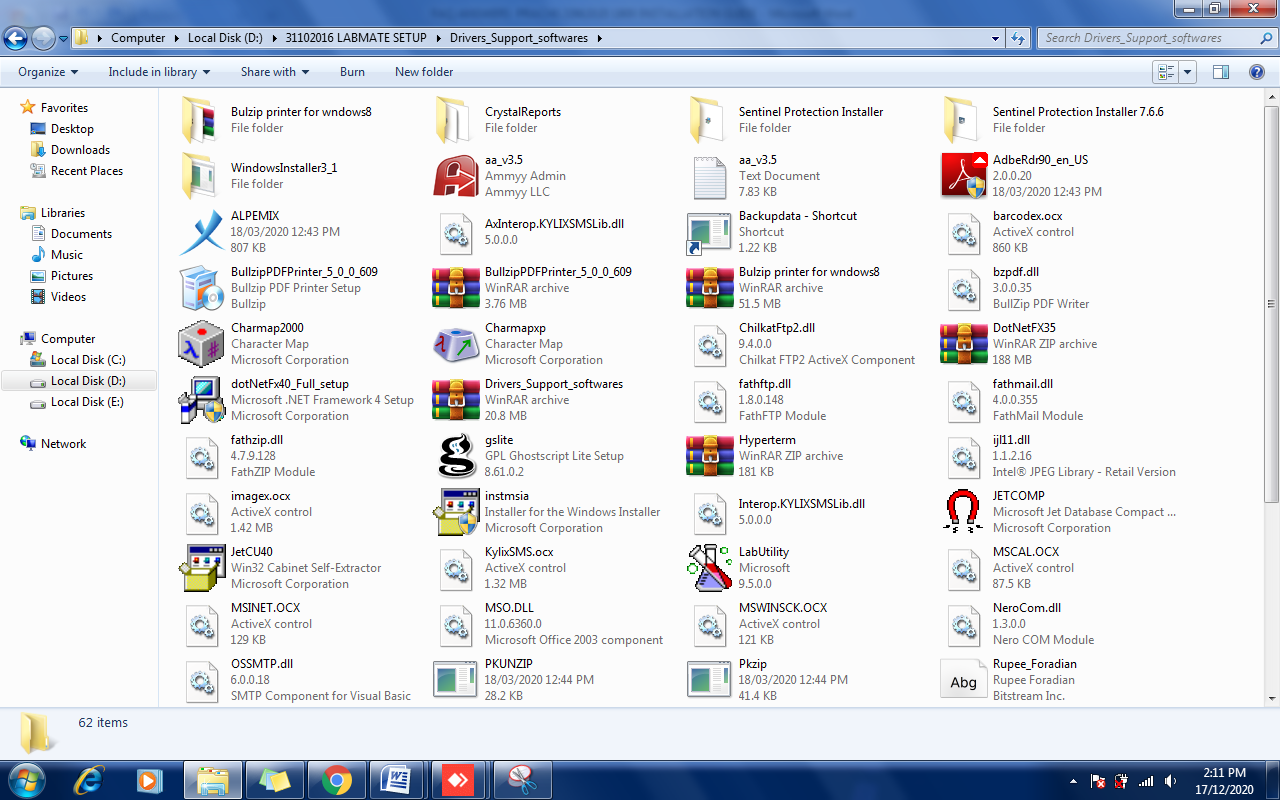Expand the Computer breadcrumb arrow
This screenshot has height=800, width=1280.
point(176,38)
